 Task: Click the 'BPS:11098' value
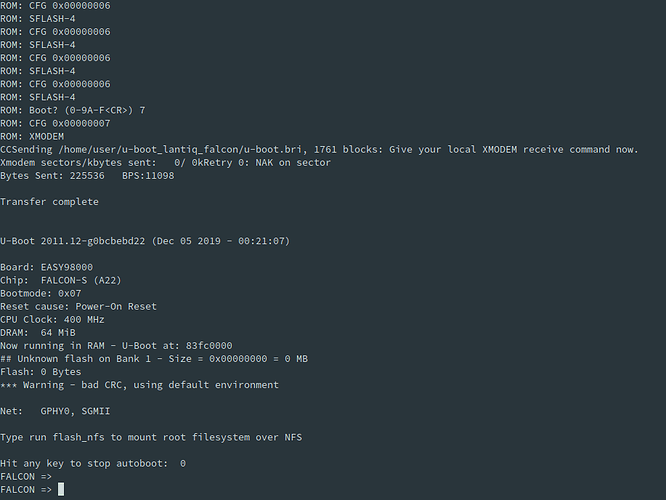148,176
